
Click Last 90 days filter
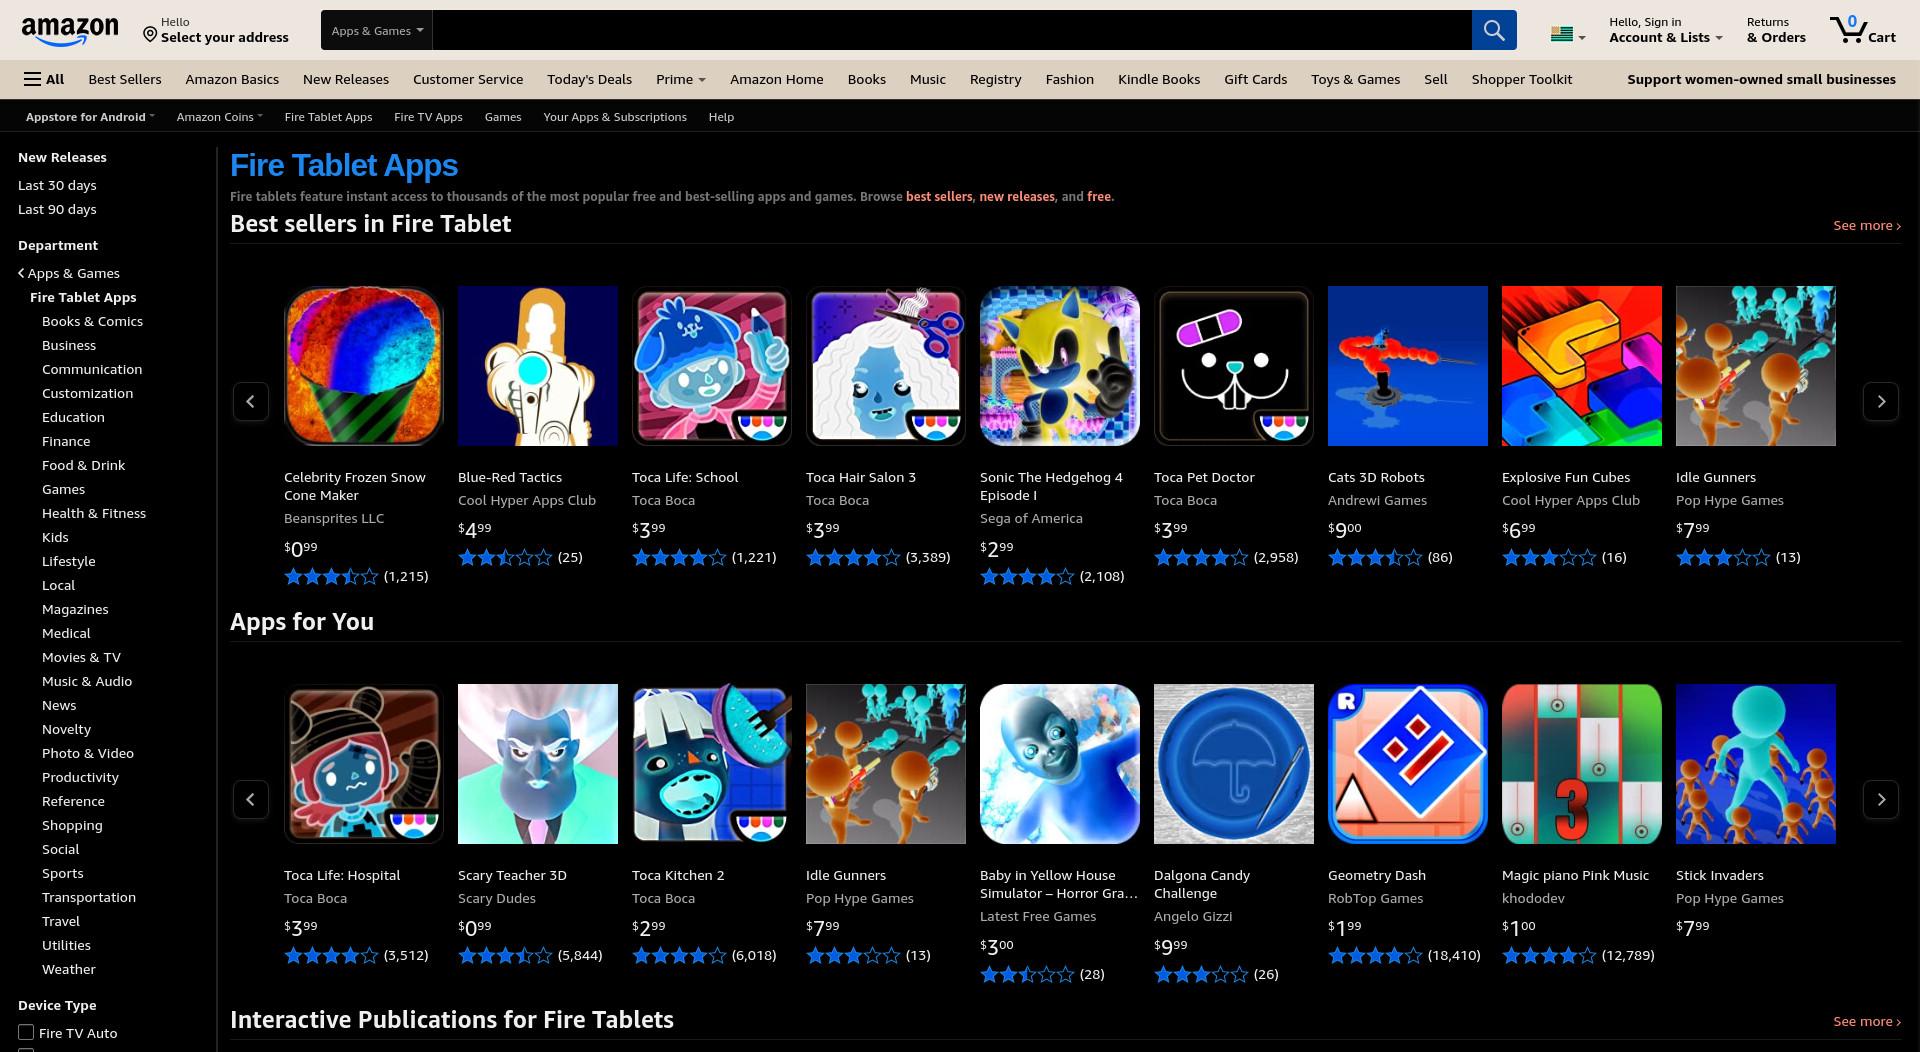57,209
